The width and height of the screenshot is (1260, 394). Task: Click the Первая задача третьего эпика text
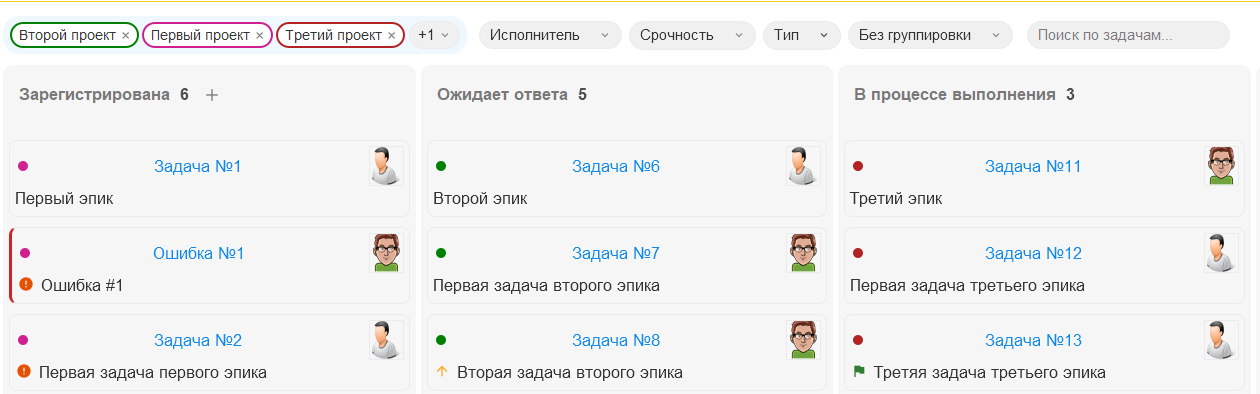point(967,285)
